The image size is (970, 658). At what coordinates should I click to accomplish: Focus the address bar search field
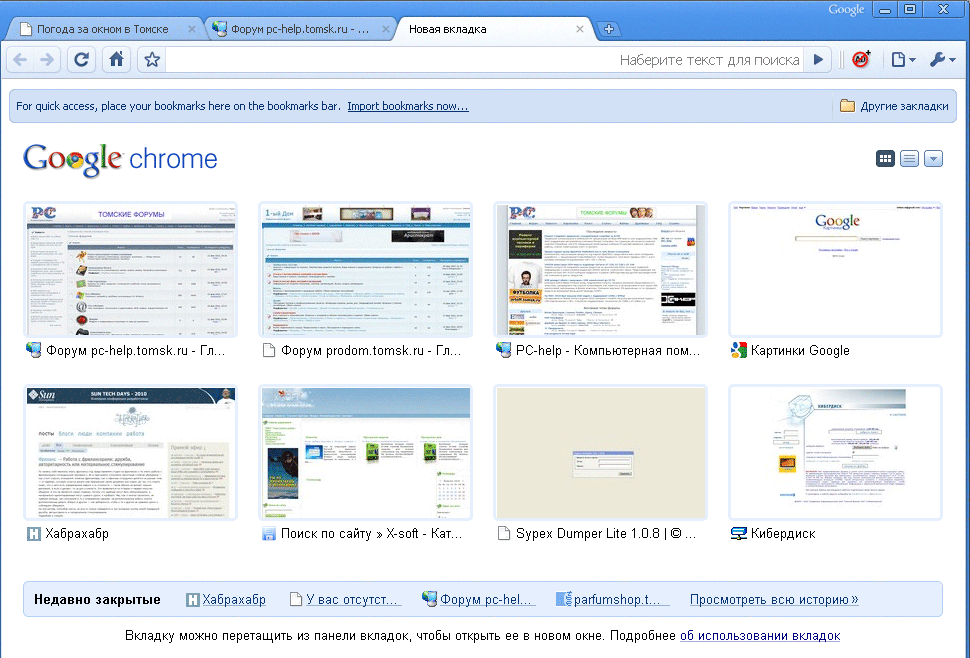[484, 60]
